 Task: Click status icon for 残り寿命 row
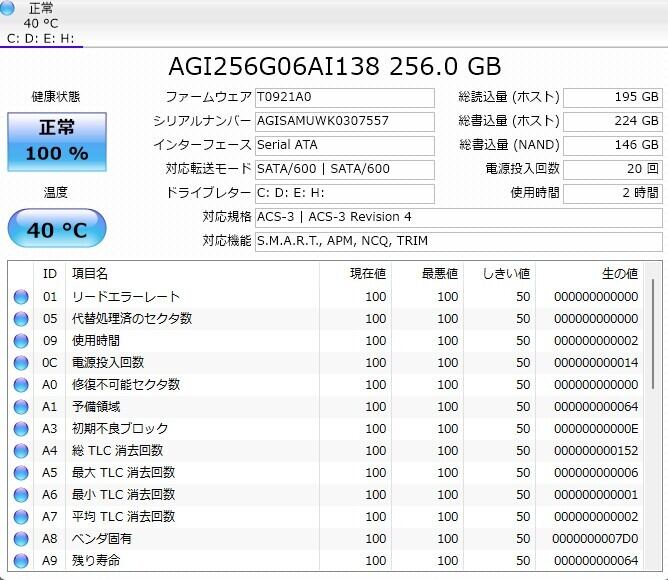[21, 561]
